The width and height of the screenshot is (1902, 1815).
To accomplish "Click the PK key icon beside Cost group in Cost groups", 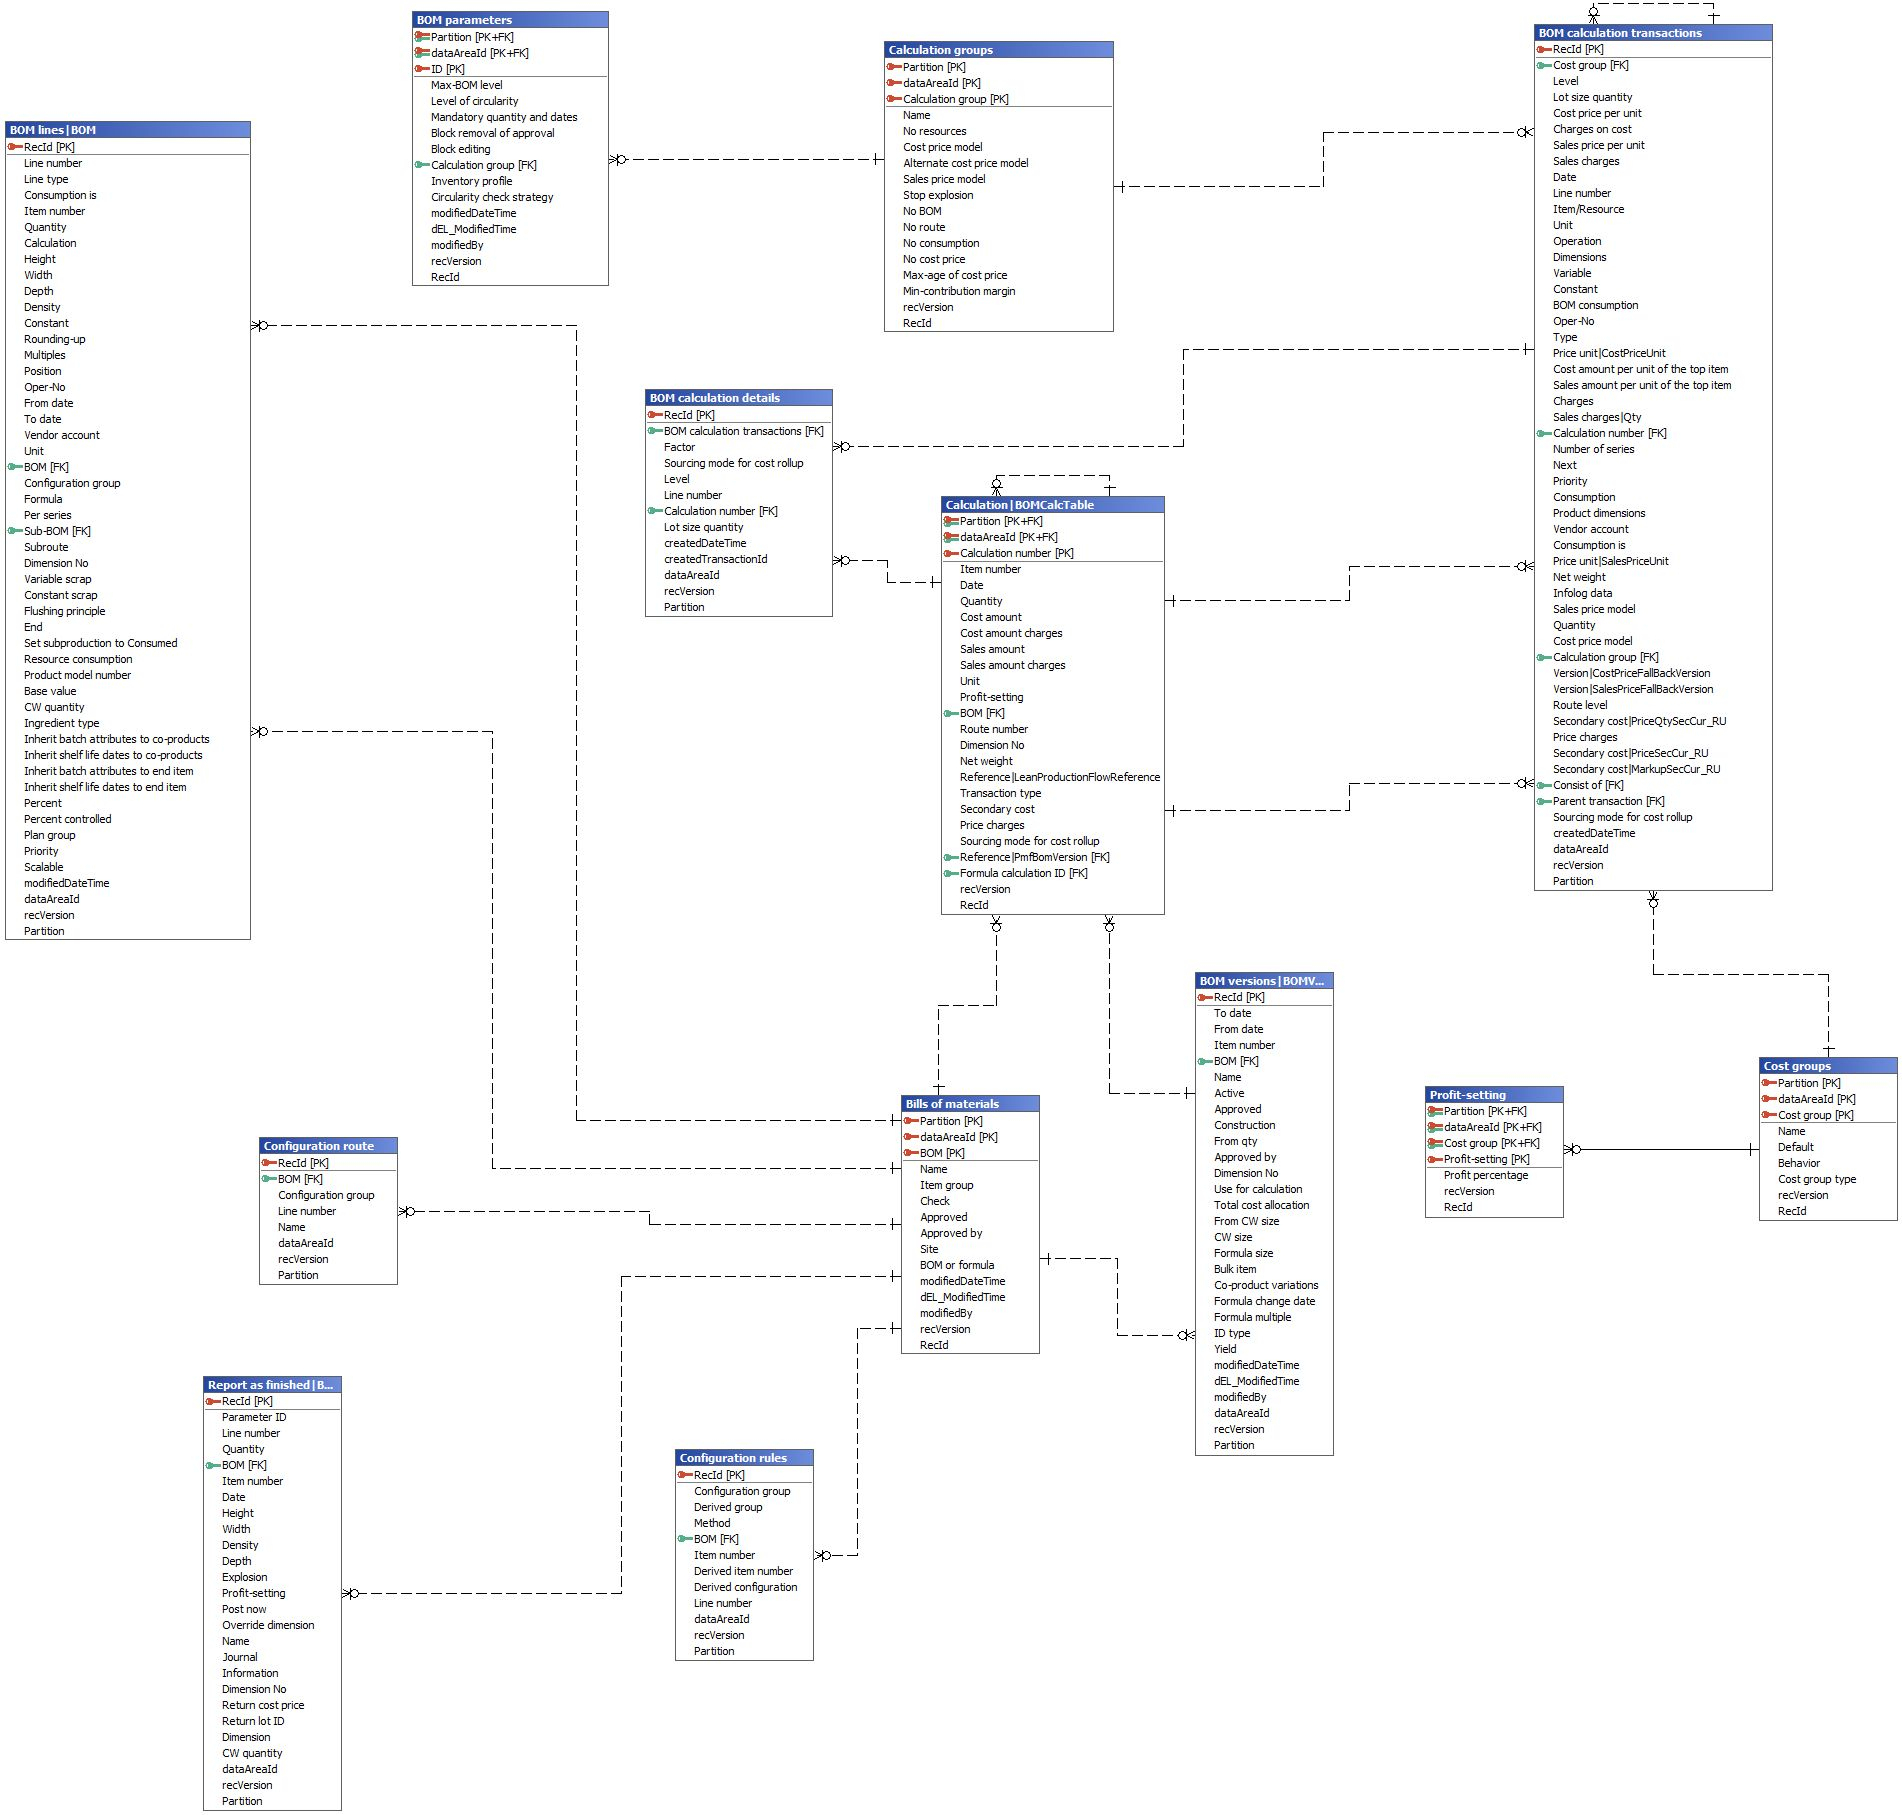I will pos(1769,1115).
